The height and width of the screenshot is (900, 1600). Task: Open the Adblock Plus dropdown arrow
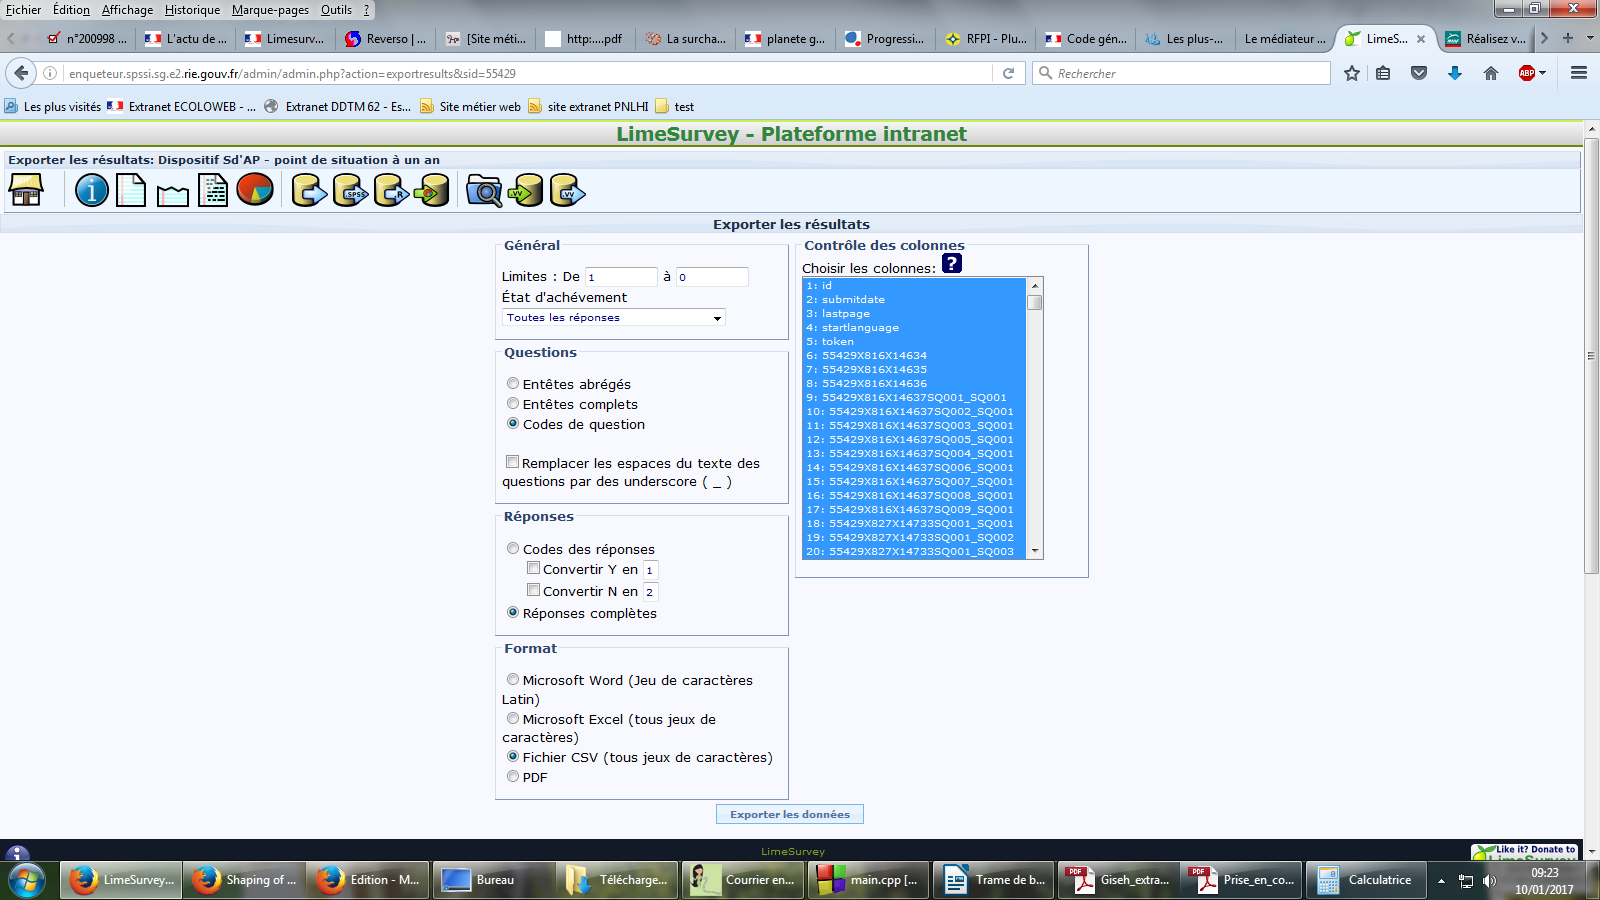1543,73
